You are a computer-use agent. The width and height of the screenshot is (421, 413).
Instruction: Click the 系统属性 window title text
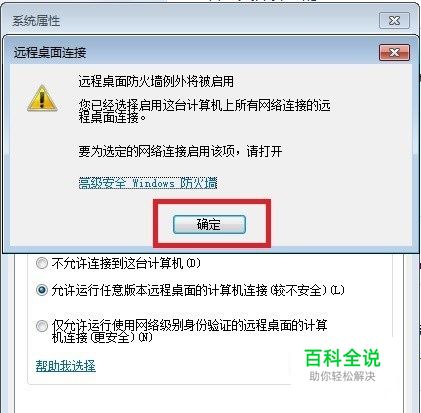[x=36, y=21]
